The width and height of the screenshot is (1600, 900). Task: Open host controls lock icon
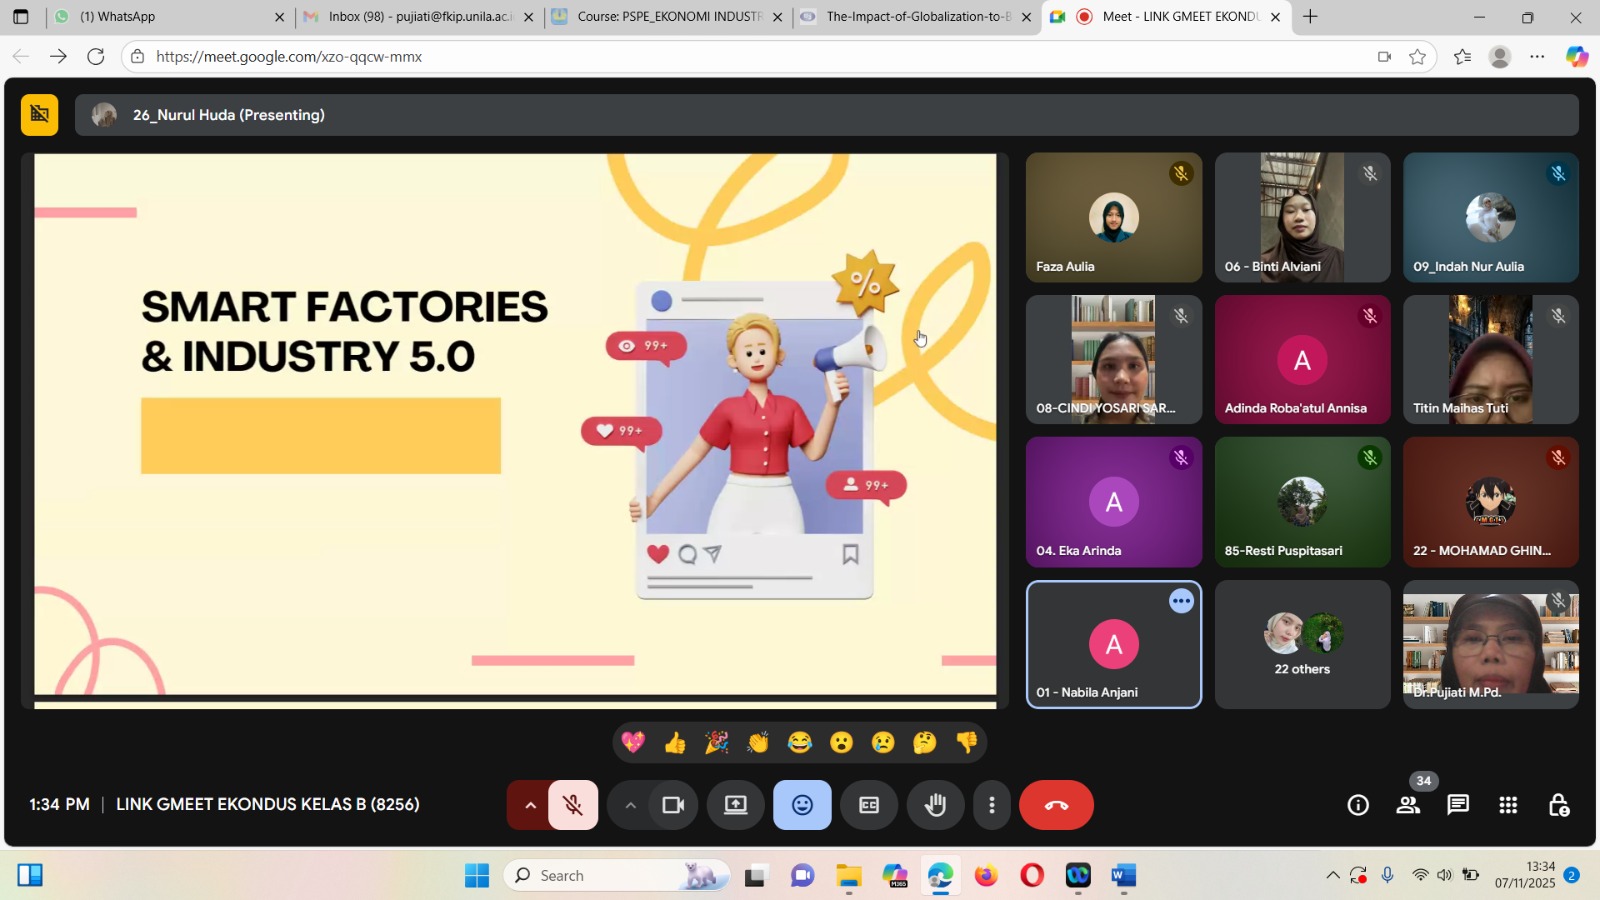click(x=1558, y=805)
